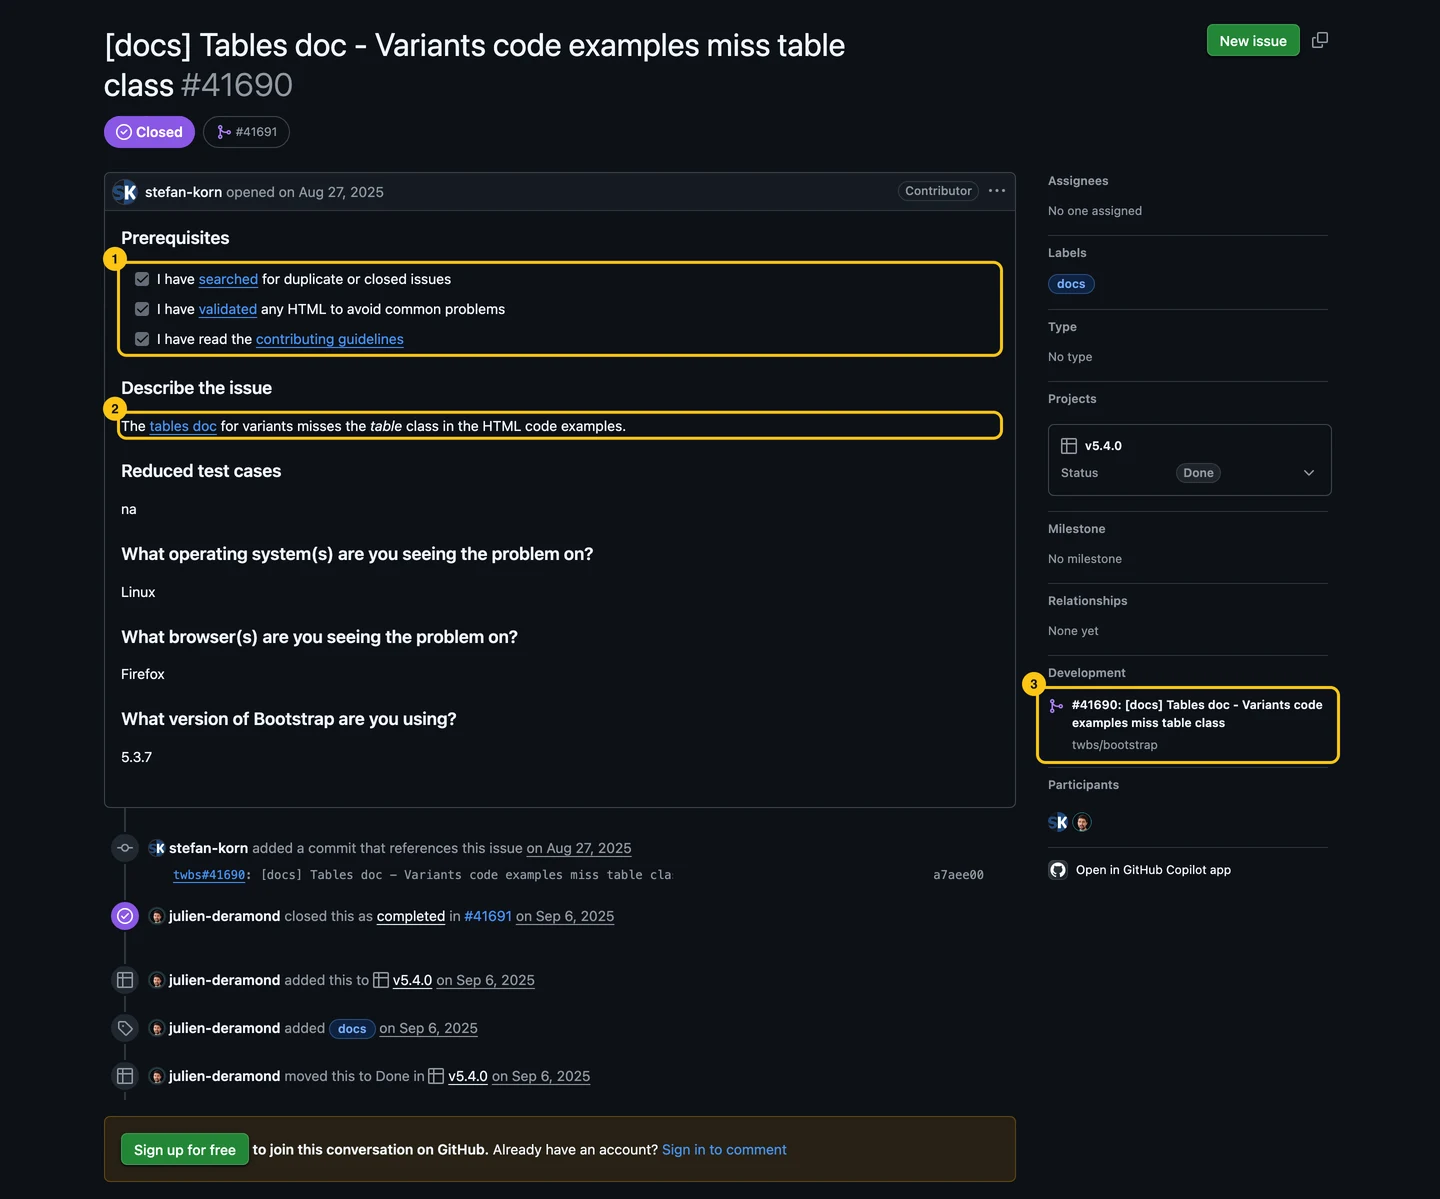The width and height of the screenshot is (1440, 1199).
Task: Copy issue link icon beside New issue
Action: 1320,40
